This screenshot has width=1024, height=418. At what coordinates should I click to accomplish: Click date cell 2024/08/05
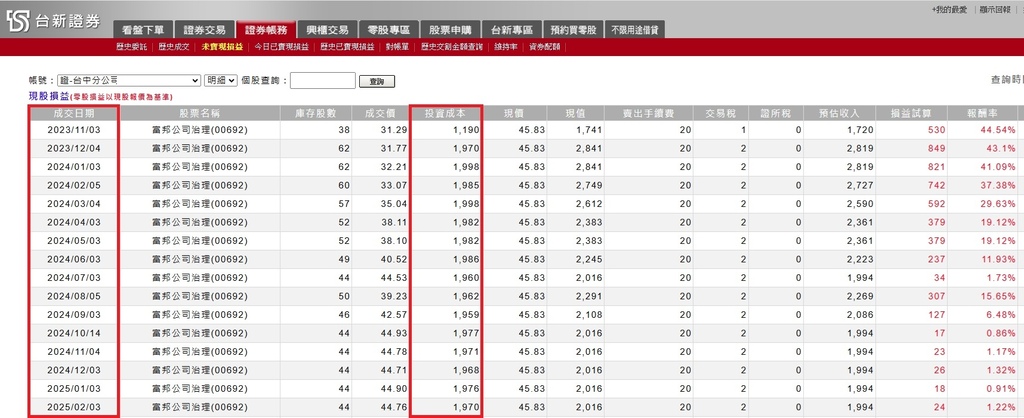point(74,296)
